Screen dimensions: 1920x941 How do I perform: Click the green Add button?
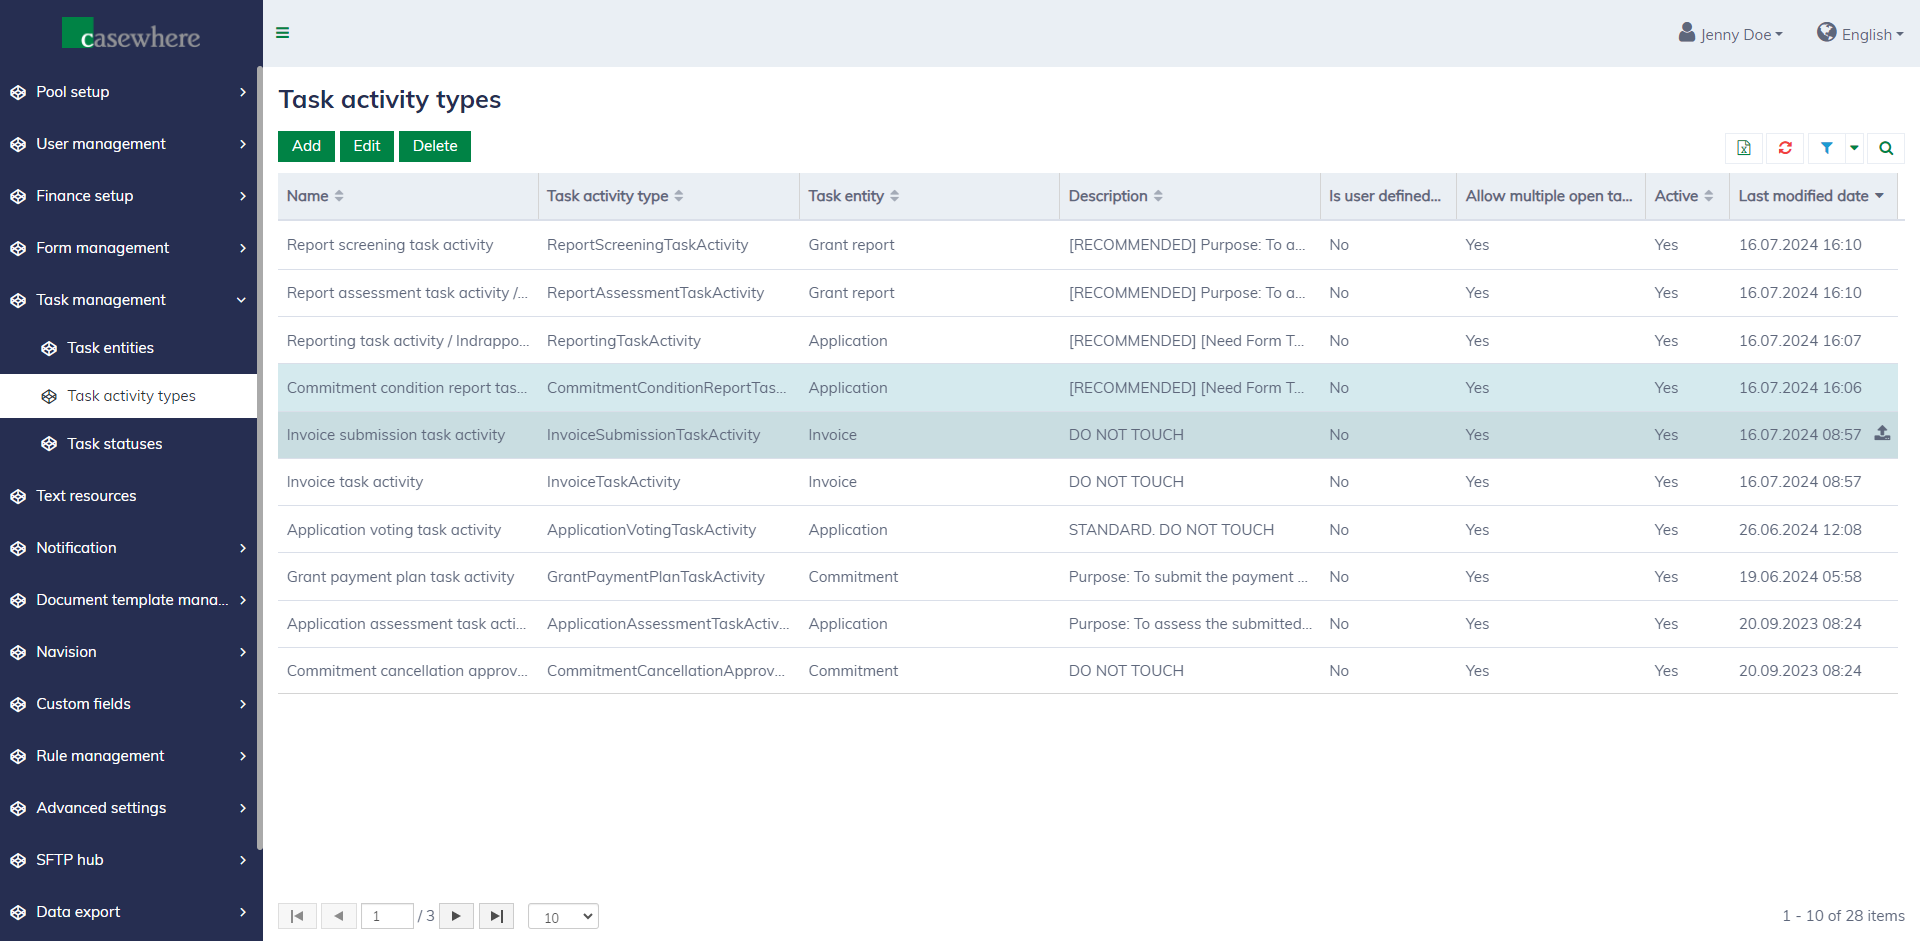point(306,146)
